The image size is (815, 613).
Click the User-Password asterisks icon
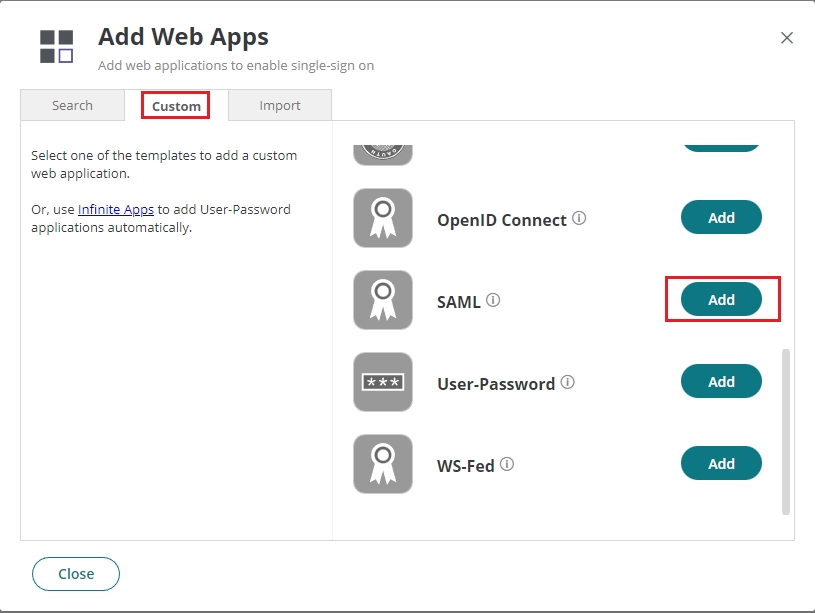coord(383,382)
